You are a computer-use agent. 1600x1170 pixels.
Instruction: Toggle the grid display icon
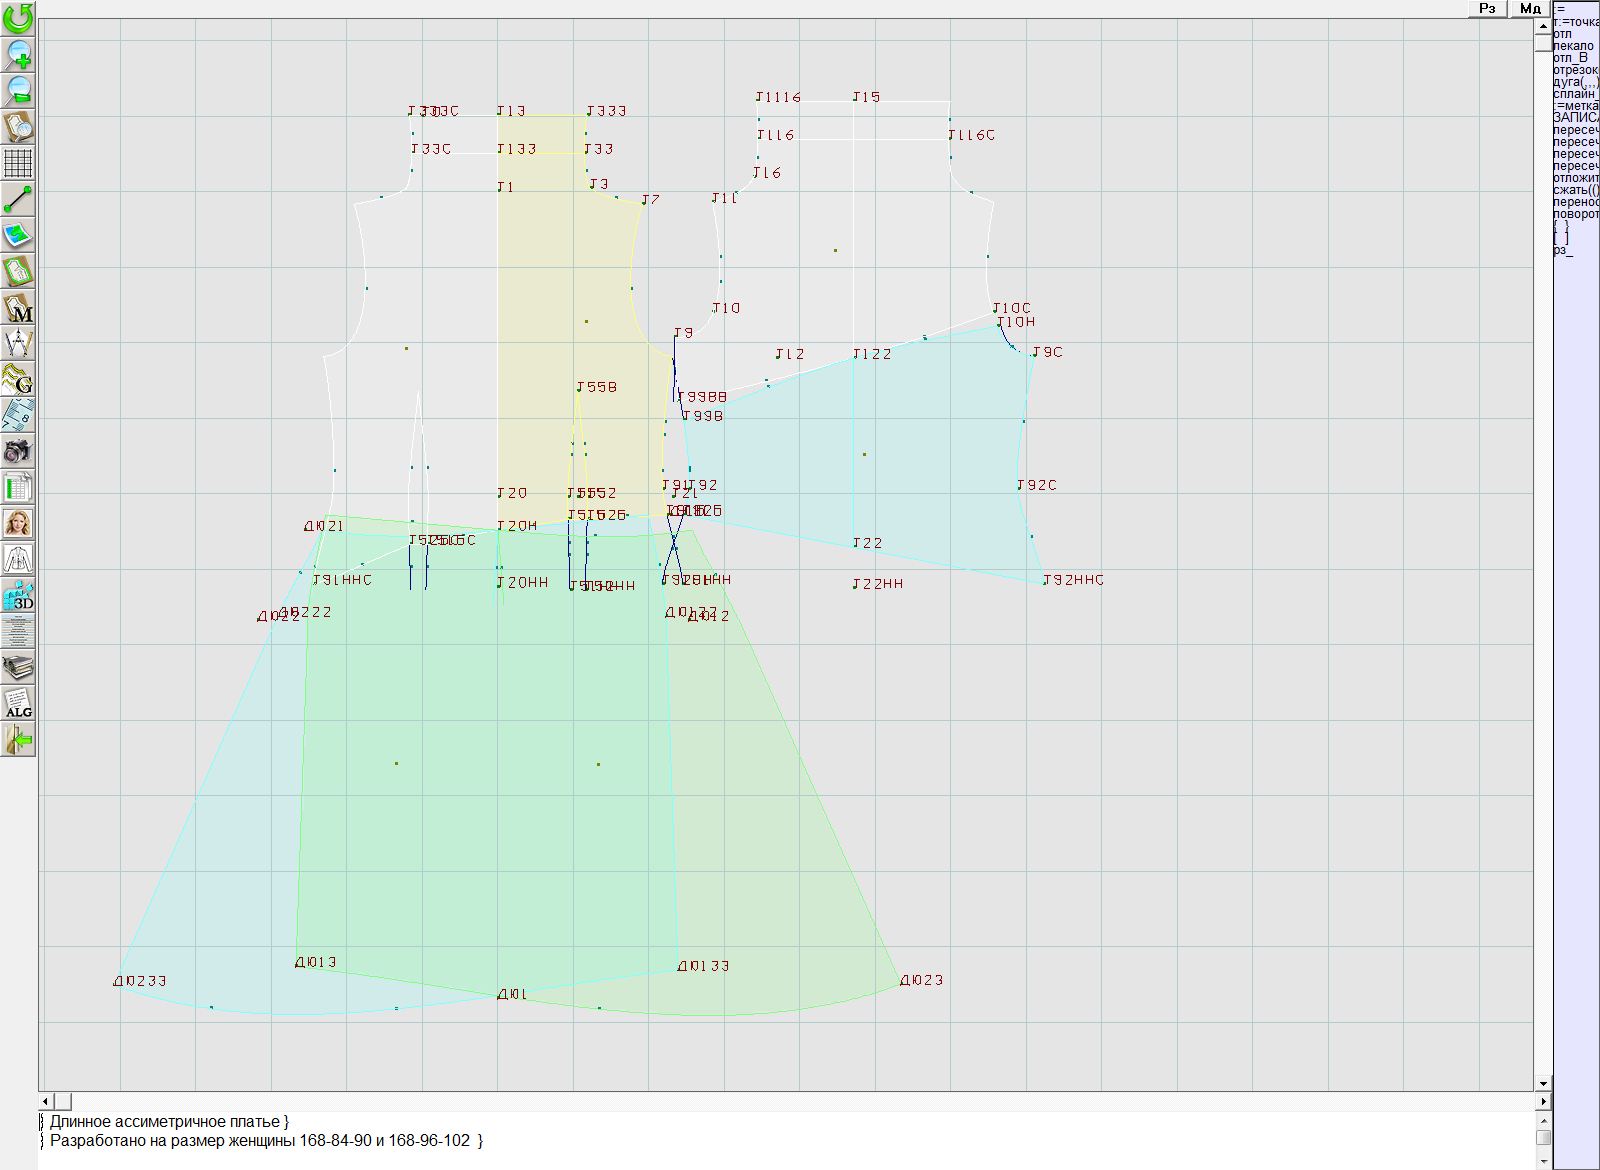point(18,163)
